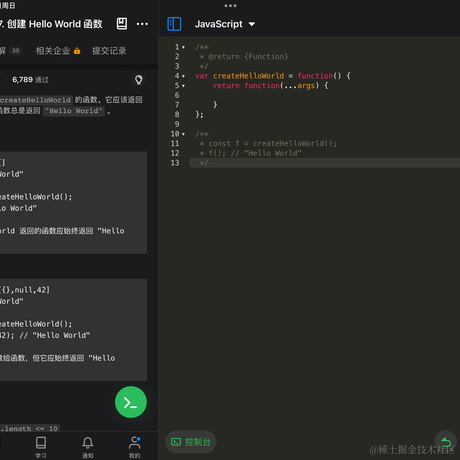Open the problem notes book icon

(122, 24)
